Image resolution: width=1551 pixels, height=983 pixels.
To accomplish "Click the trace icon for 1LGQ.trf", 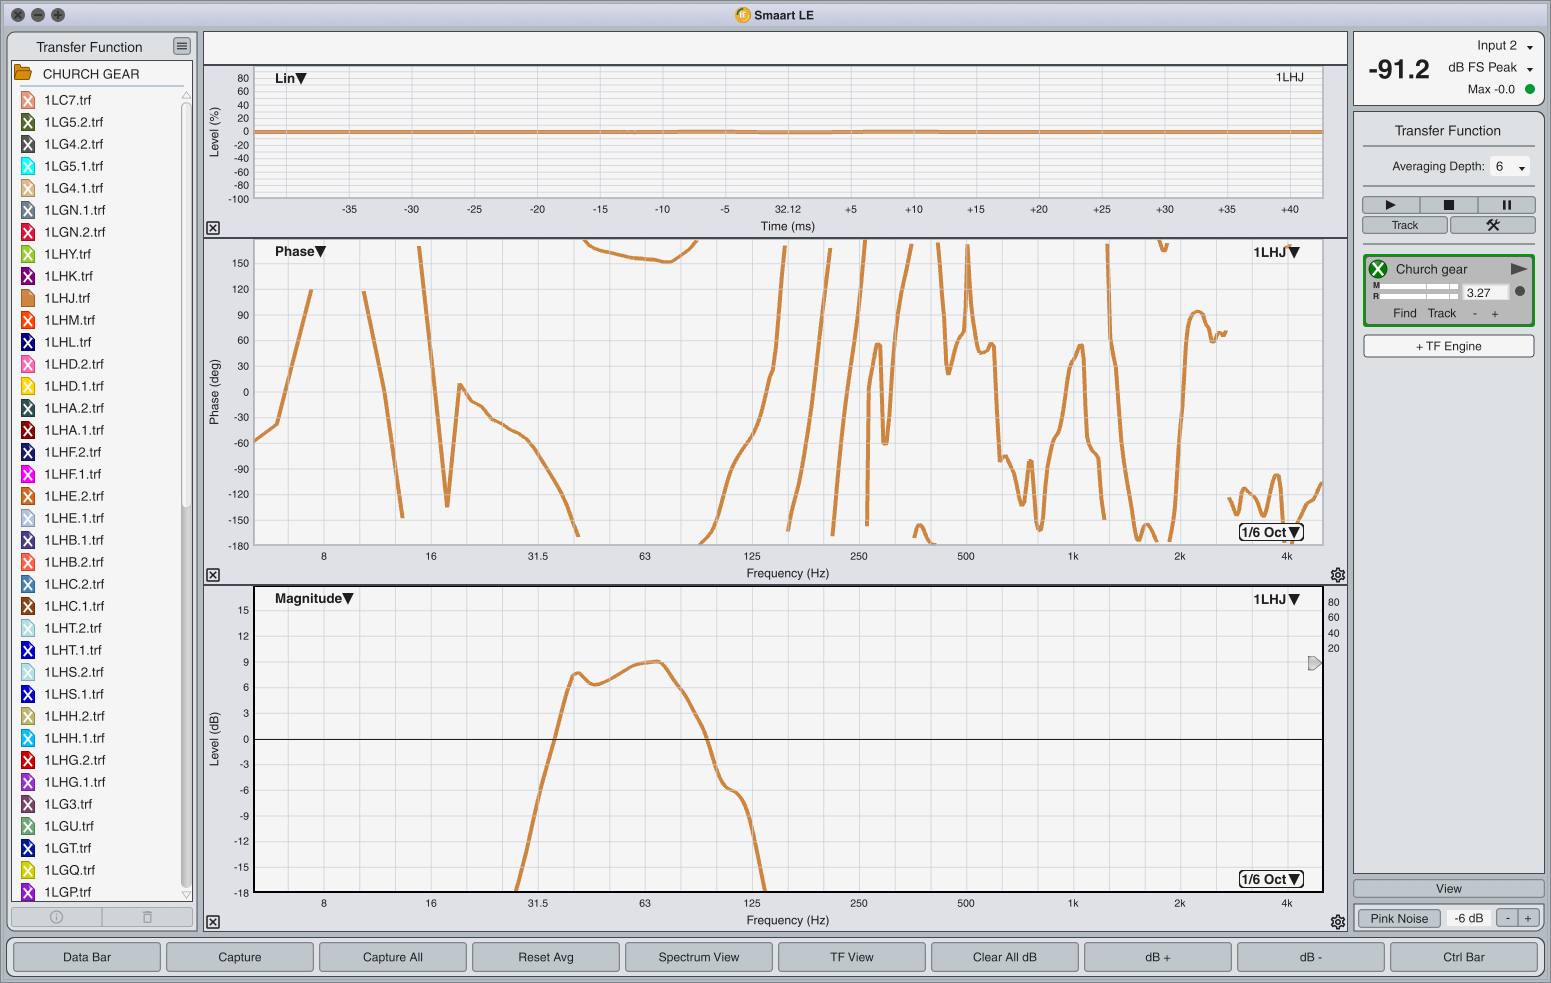I will click(x=28, y=870).
